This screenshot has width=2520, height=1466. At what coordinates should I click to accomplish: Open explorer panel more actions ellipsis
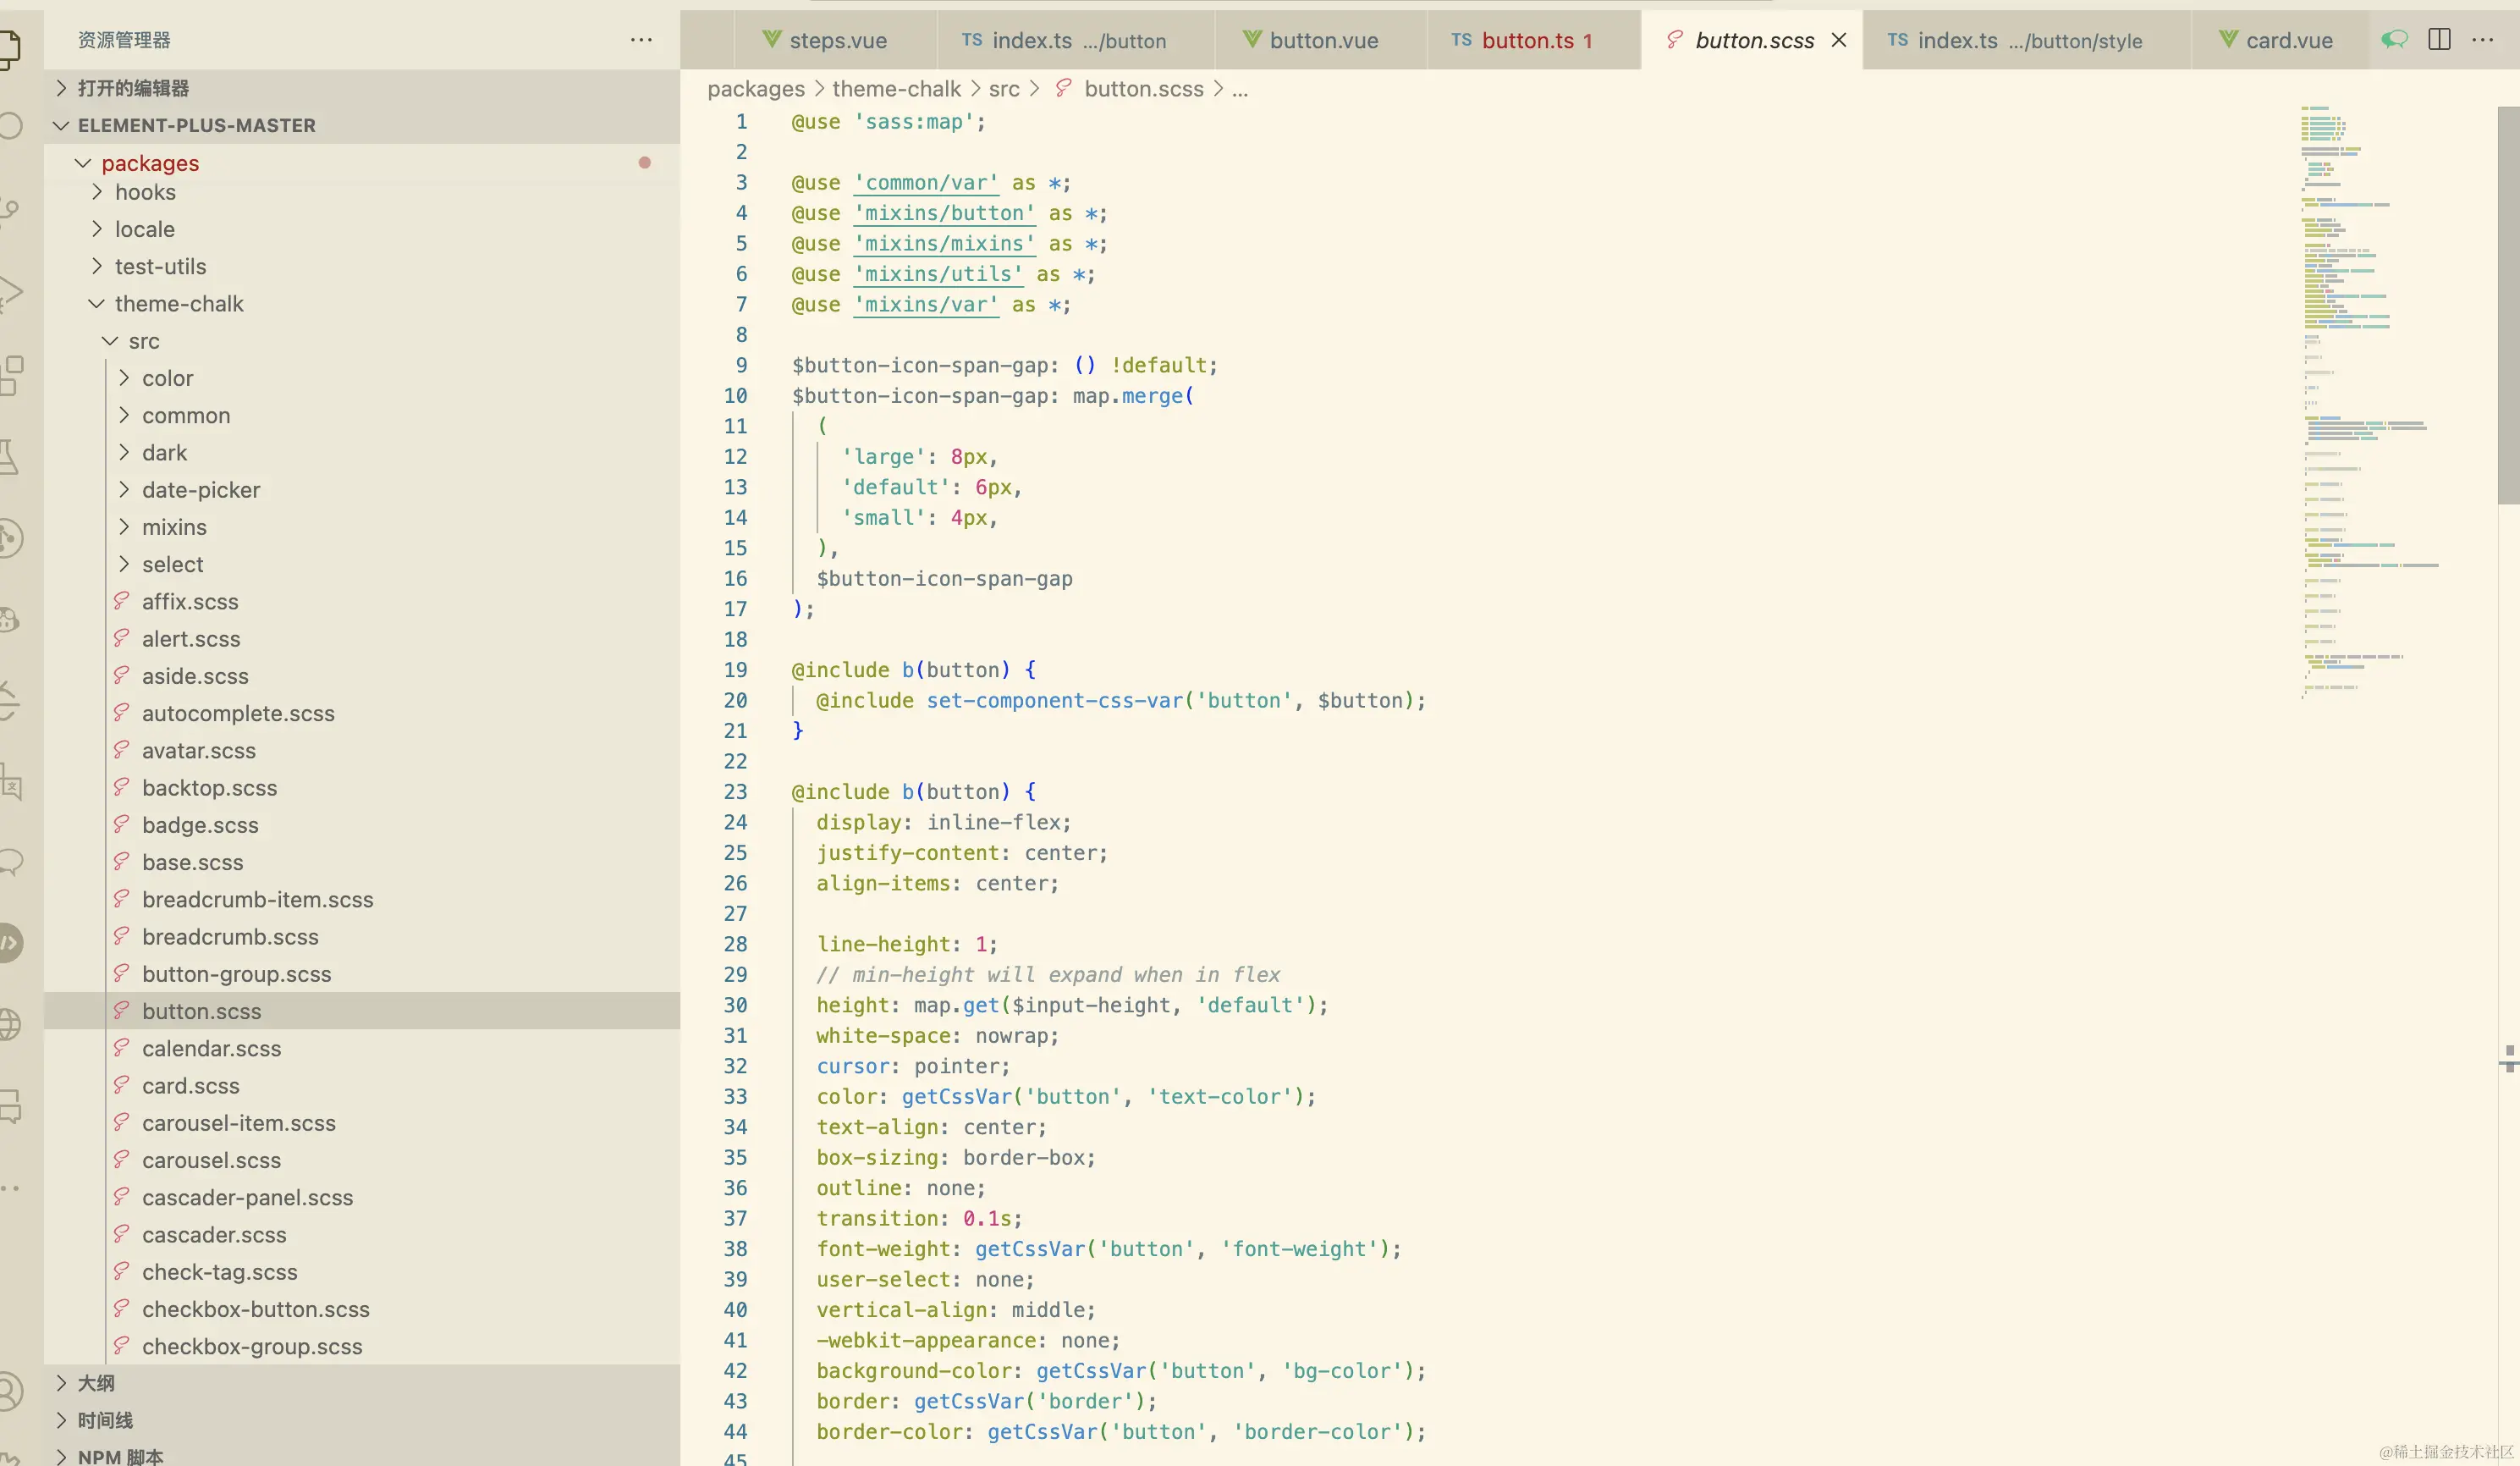click(641, 40)
